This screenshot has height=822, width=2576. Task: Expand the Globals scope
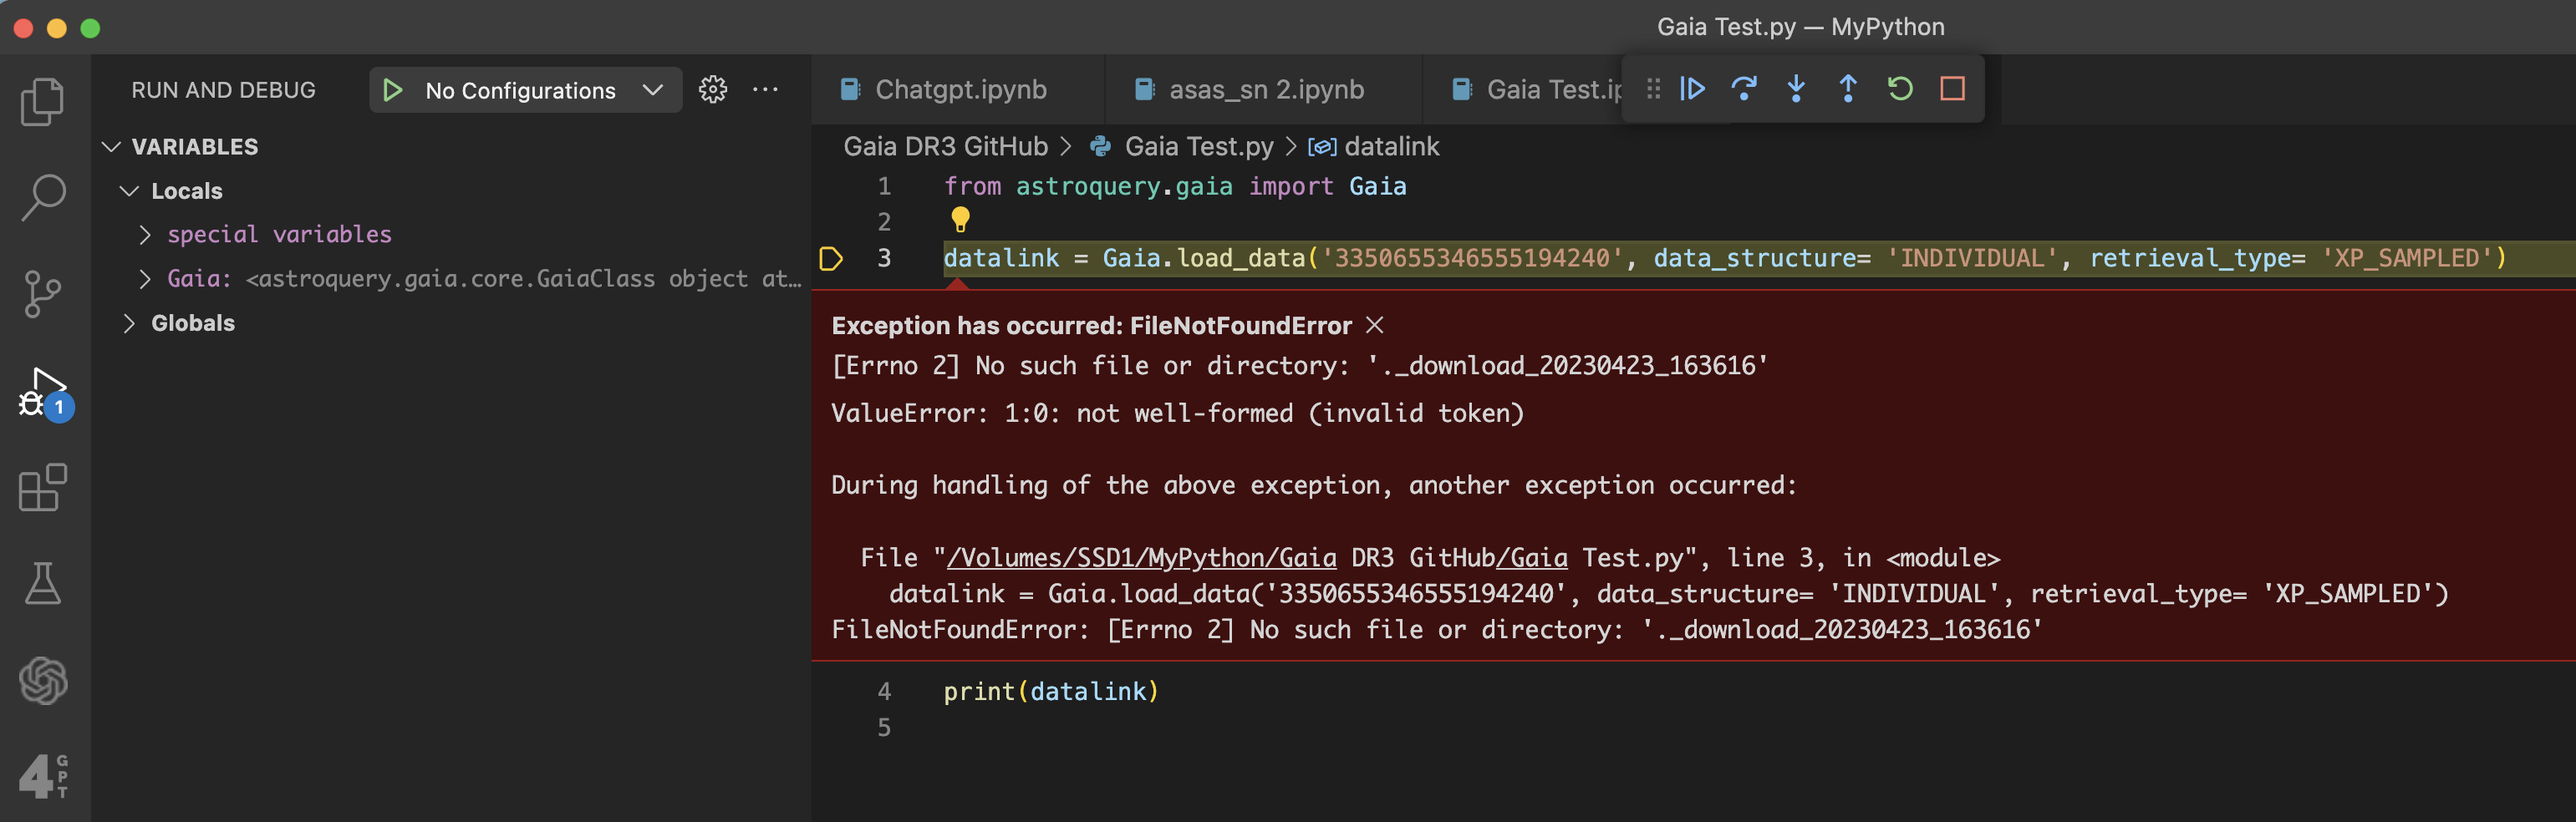[129, 323]
